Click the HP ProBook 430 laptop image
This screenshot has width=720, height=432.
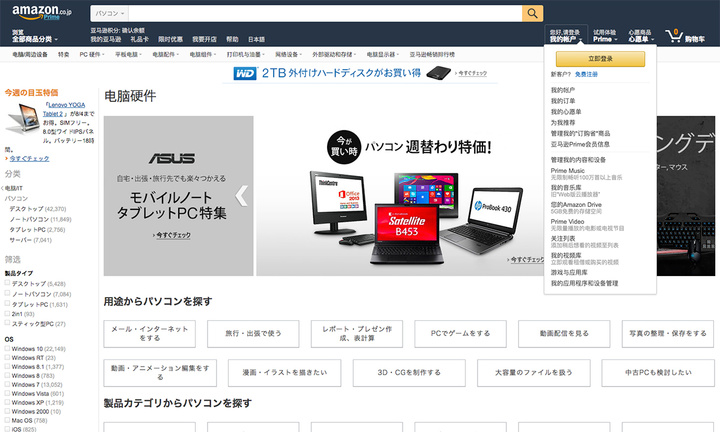[x=484, y=219]
